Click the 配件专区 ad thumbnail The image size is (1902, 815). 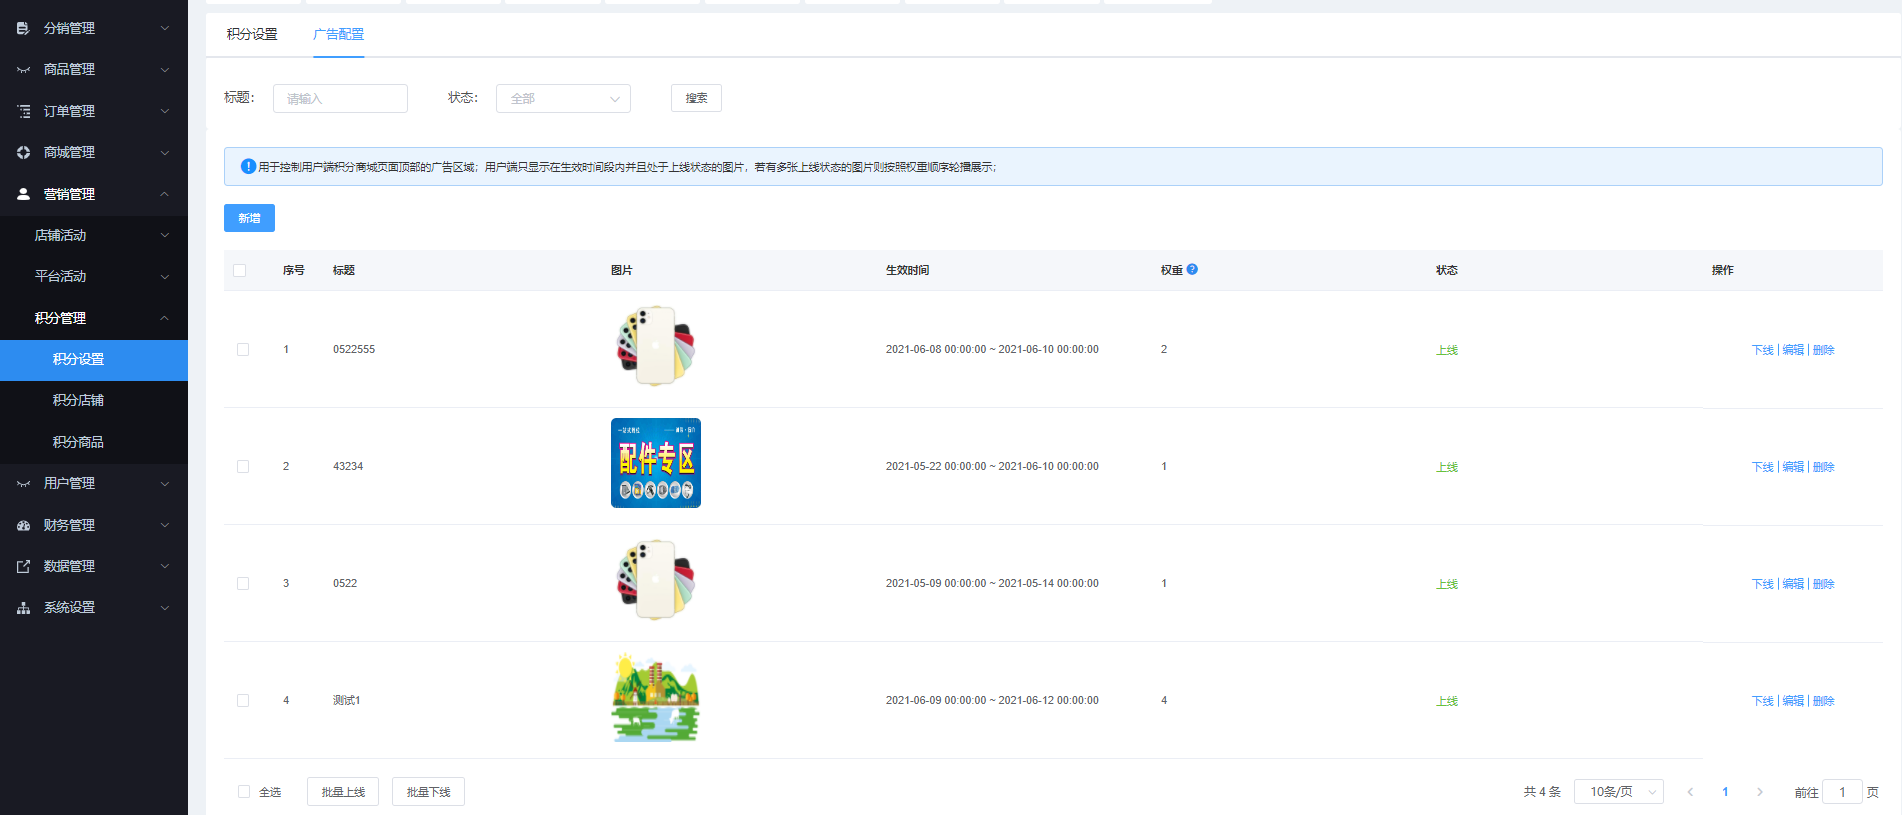[656, 463]
